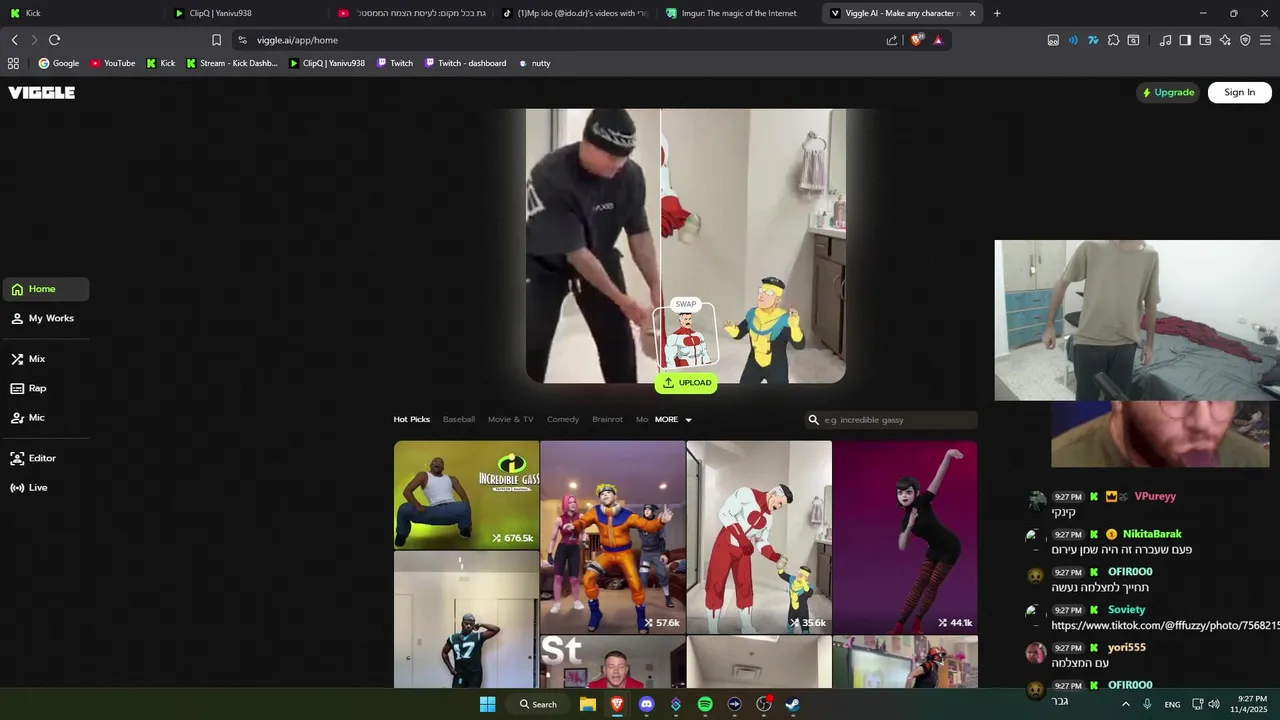This screenshot has width=1280, height=720.
Task: Click the Soviety TikTok link in chat
Action: [x=1165, y=625]
